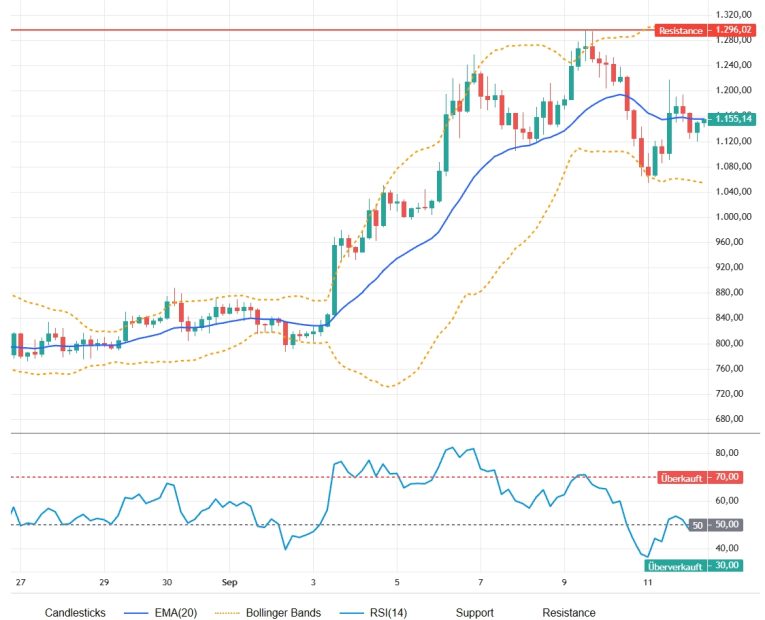Click the Sep month label on time axis

(229, 582)
